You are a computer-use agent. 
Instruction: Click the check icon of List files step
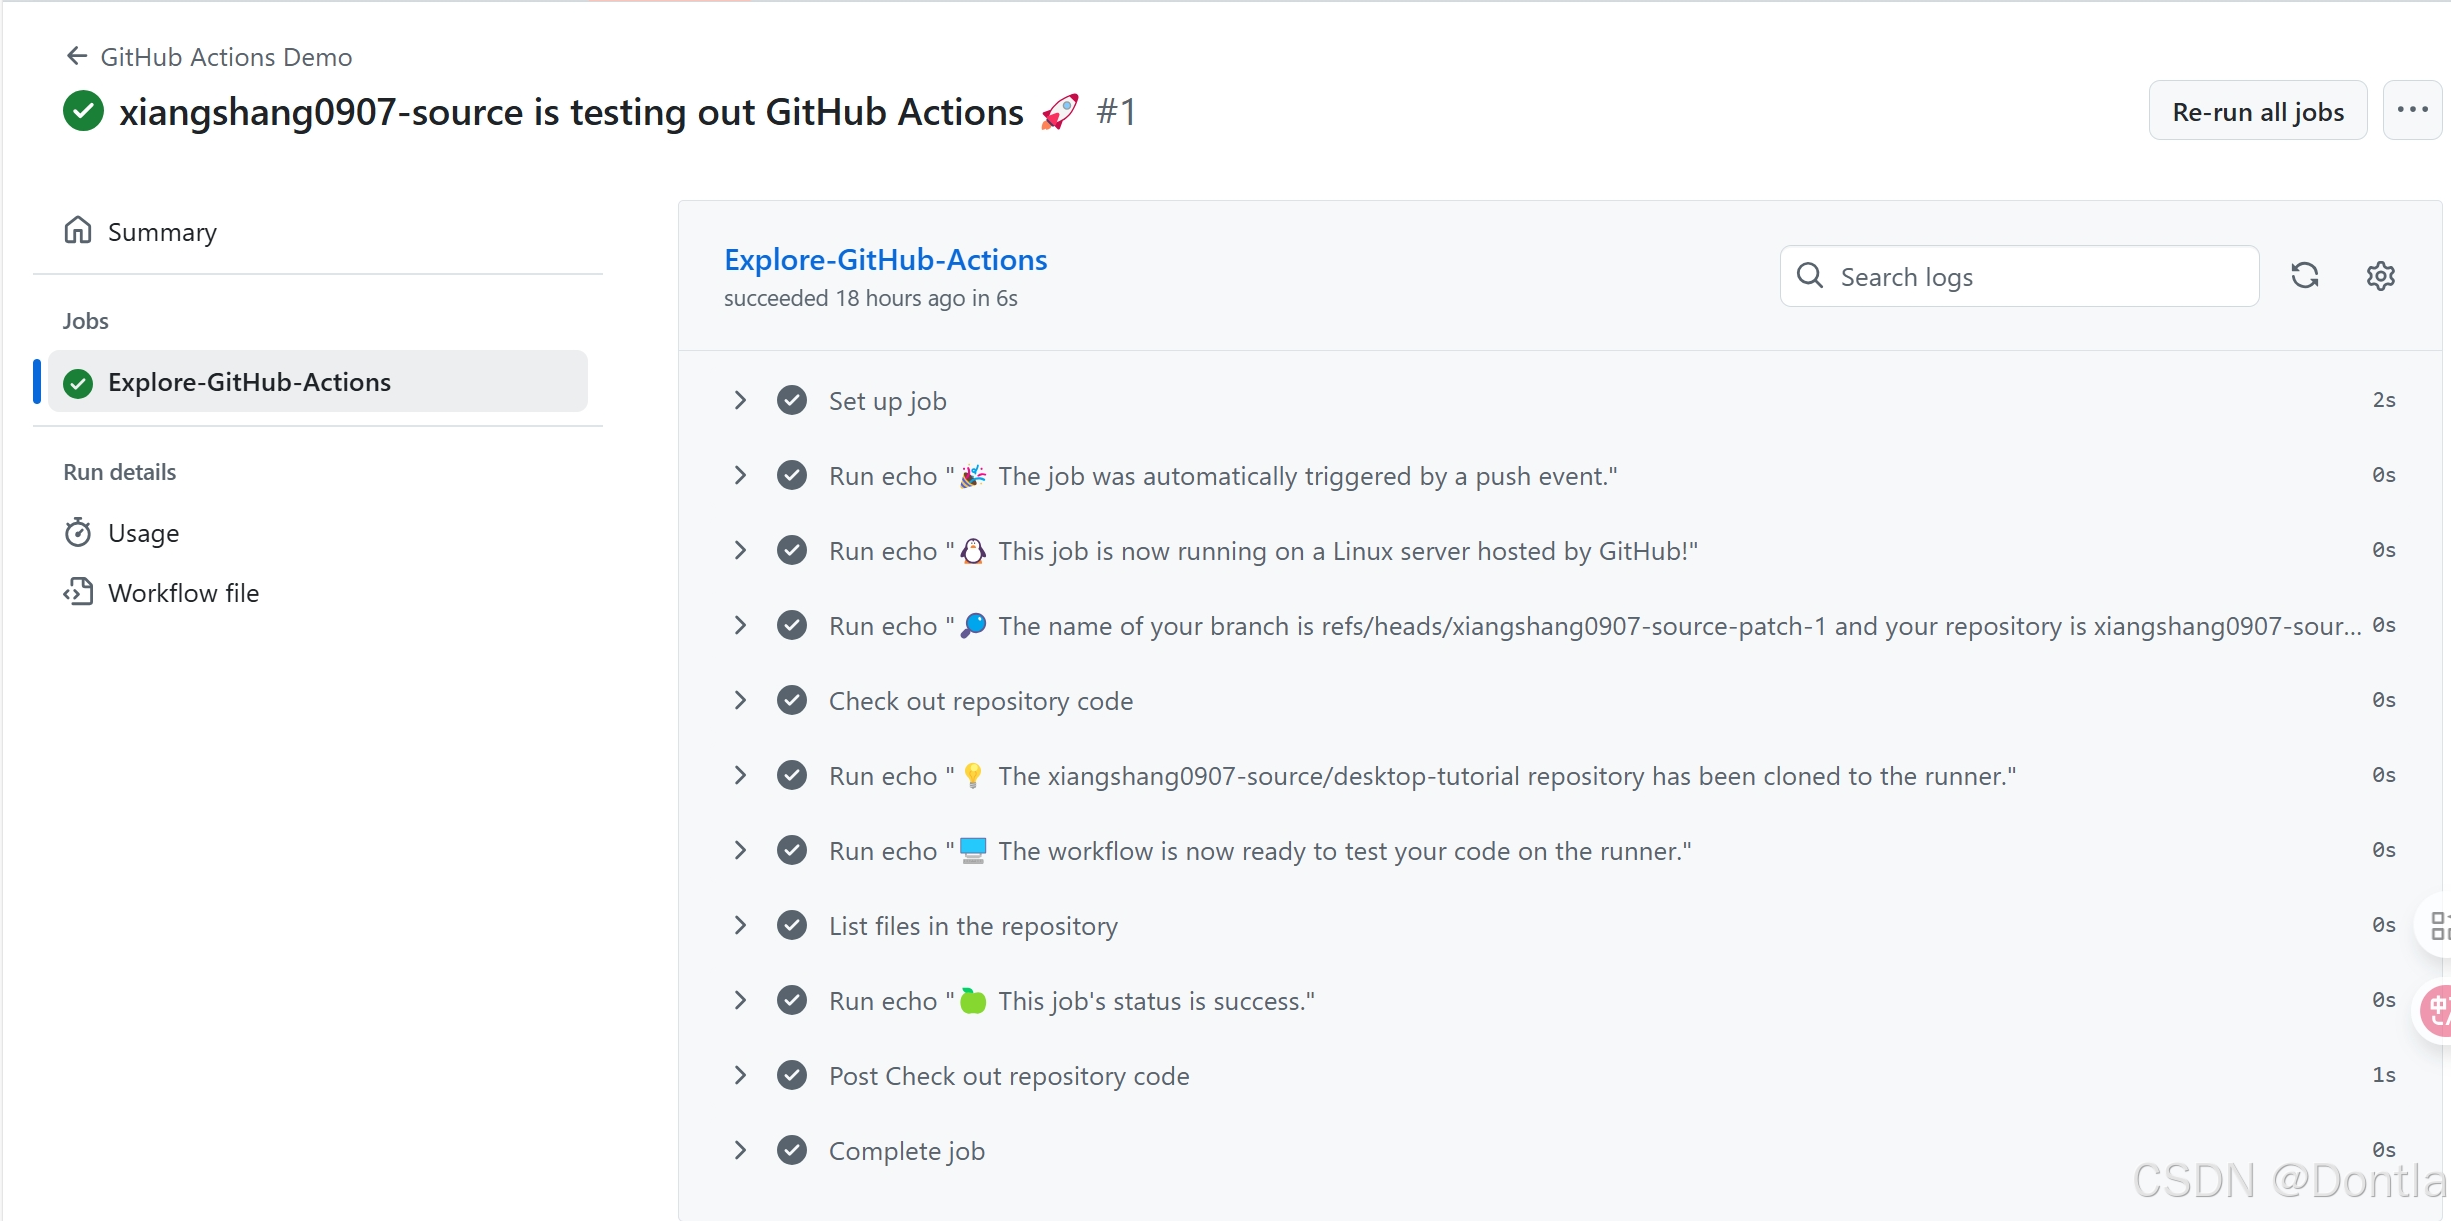792,925
